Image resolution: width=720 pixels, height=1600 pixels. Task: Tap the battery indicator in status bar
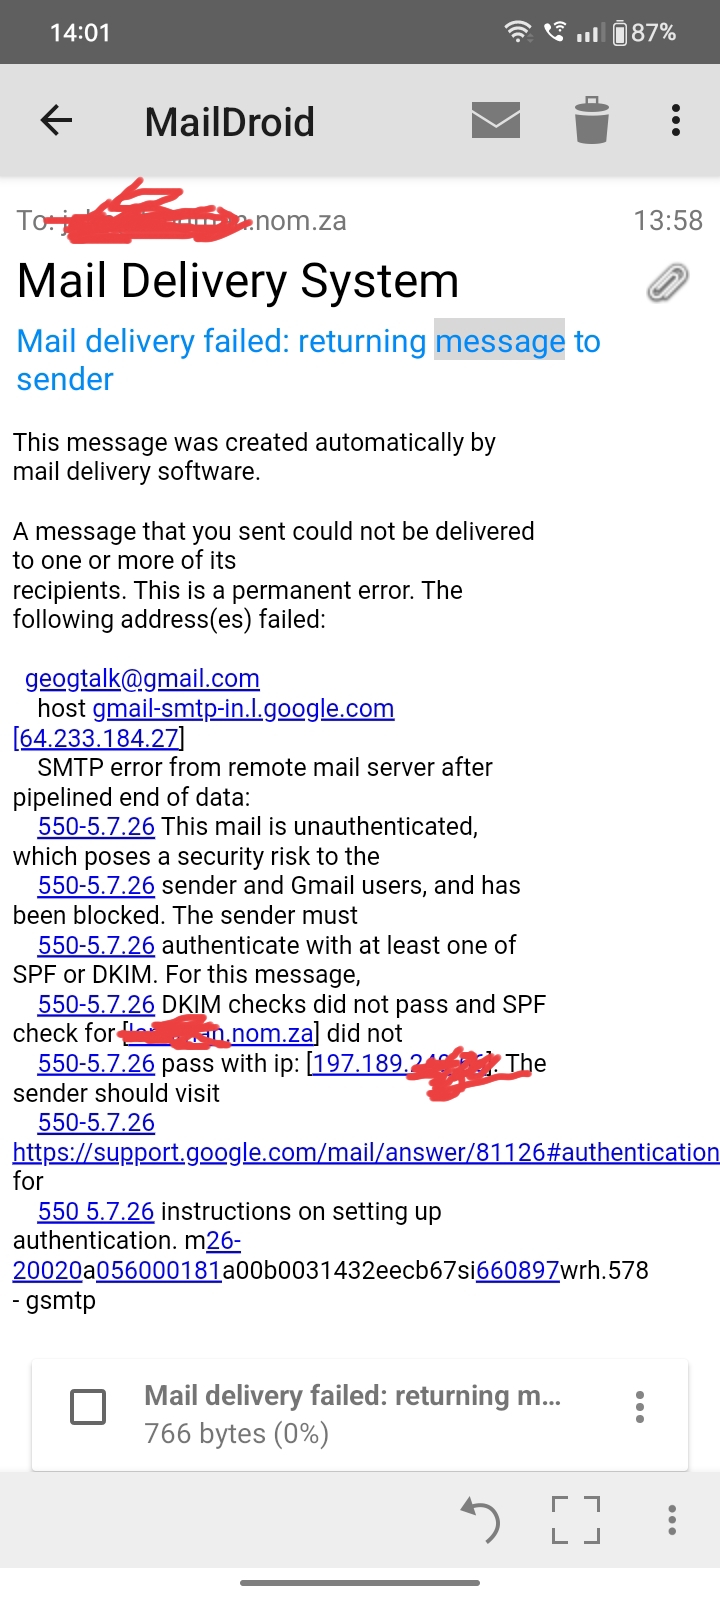(620, 32)
